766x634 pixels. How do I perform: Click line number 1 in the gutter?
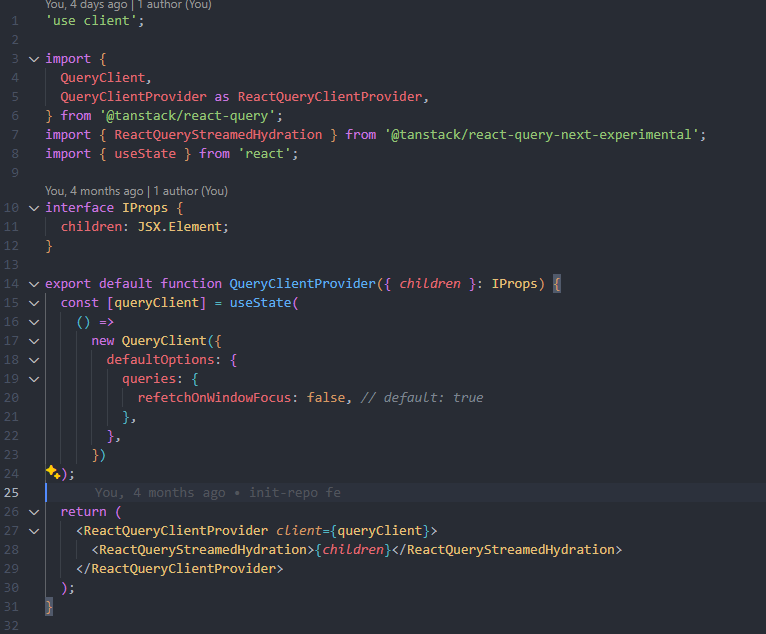pos(15,21)
